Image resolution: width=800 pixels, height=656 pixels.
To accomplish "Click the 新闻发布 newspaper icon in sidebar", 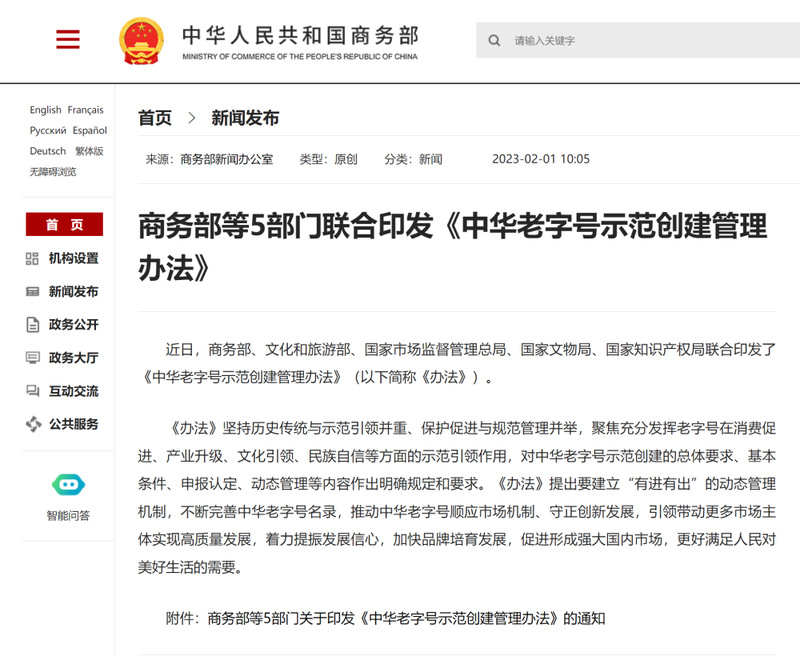I will click(x=32, y=292).
